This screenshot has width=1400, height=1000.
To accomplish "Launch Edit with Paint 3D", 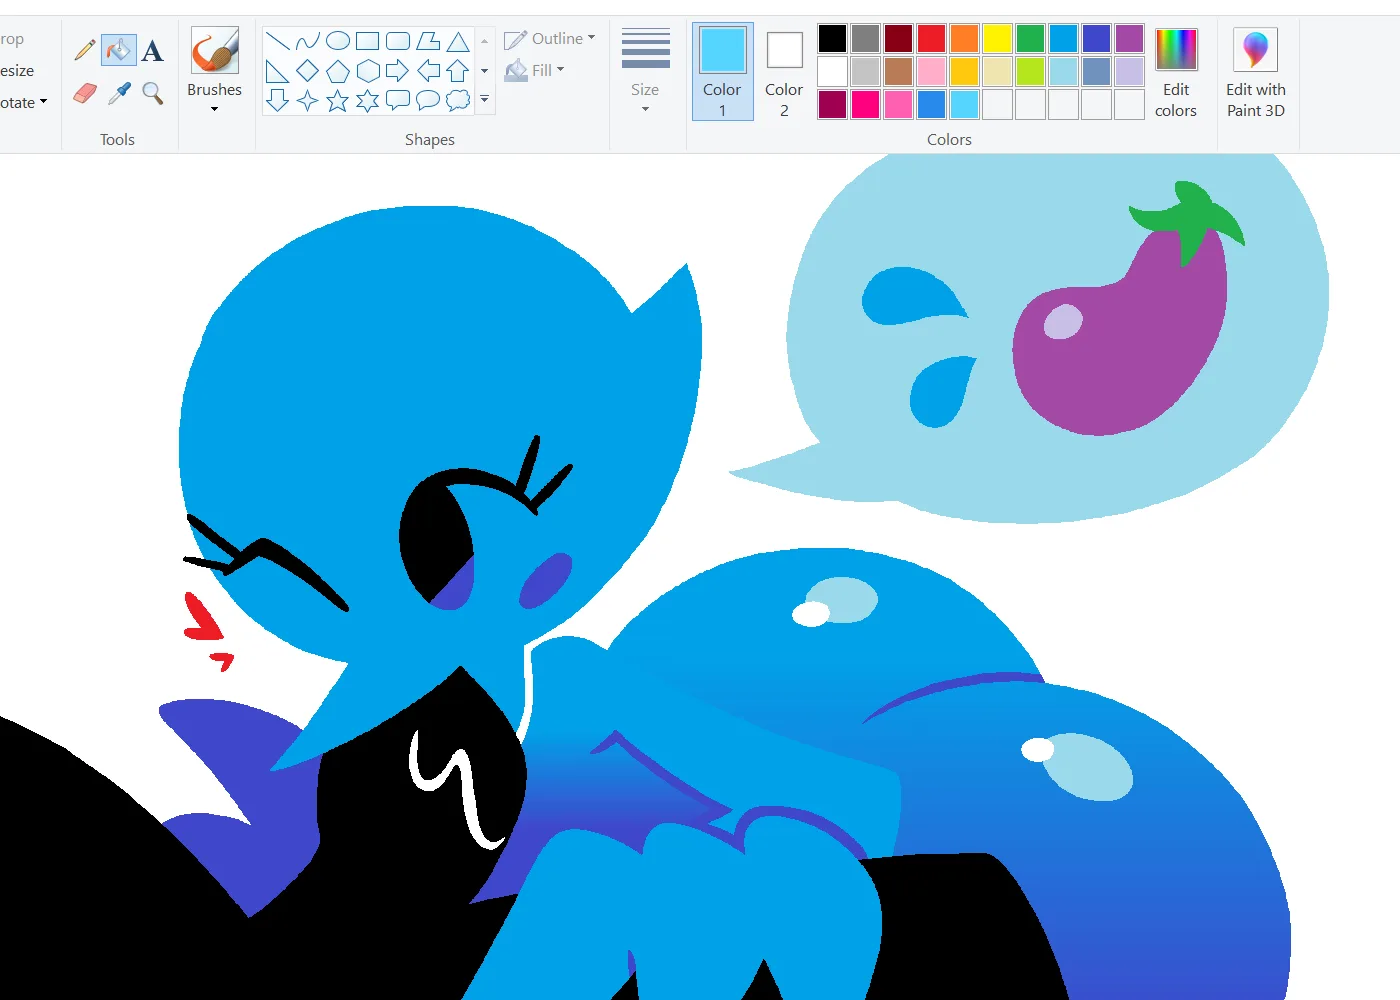I will (1255, 71).
